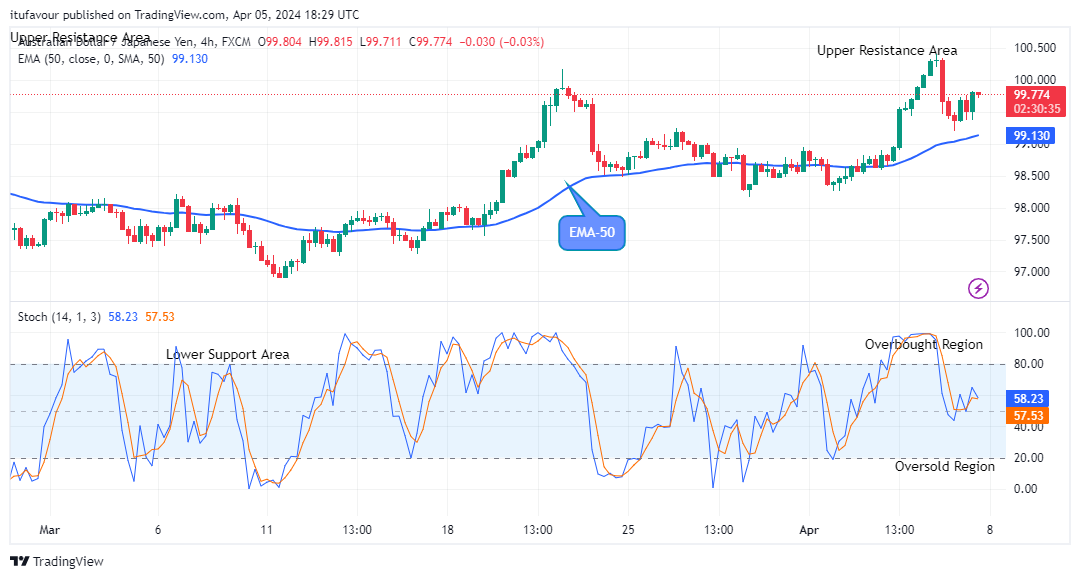
Task: Click the red current price tag 99.774
Action: [1035, 101]
